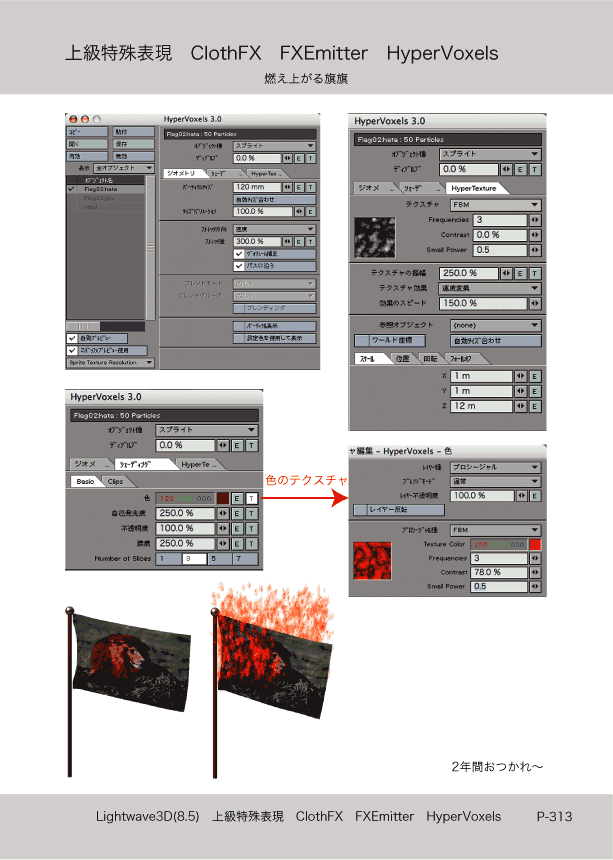This screenshot has height=860, width=613.
Task: Open the 参照オブジェクト (none) dropdown
Action: [496, 325]
